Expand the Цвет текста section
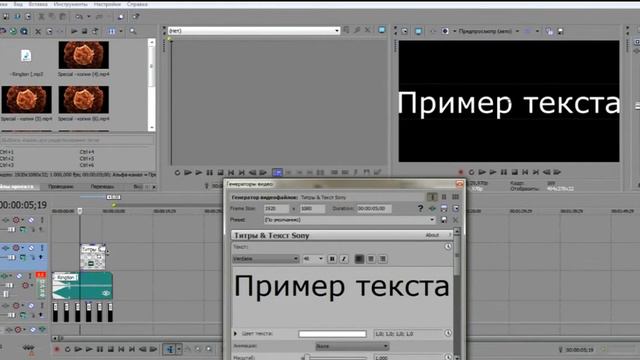 pos(235,334)
